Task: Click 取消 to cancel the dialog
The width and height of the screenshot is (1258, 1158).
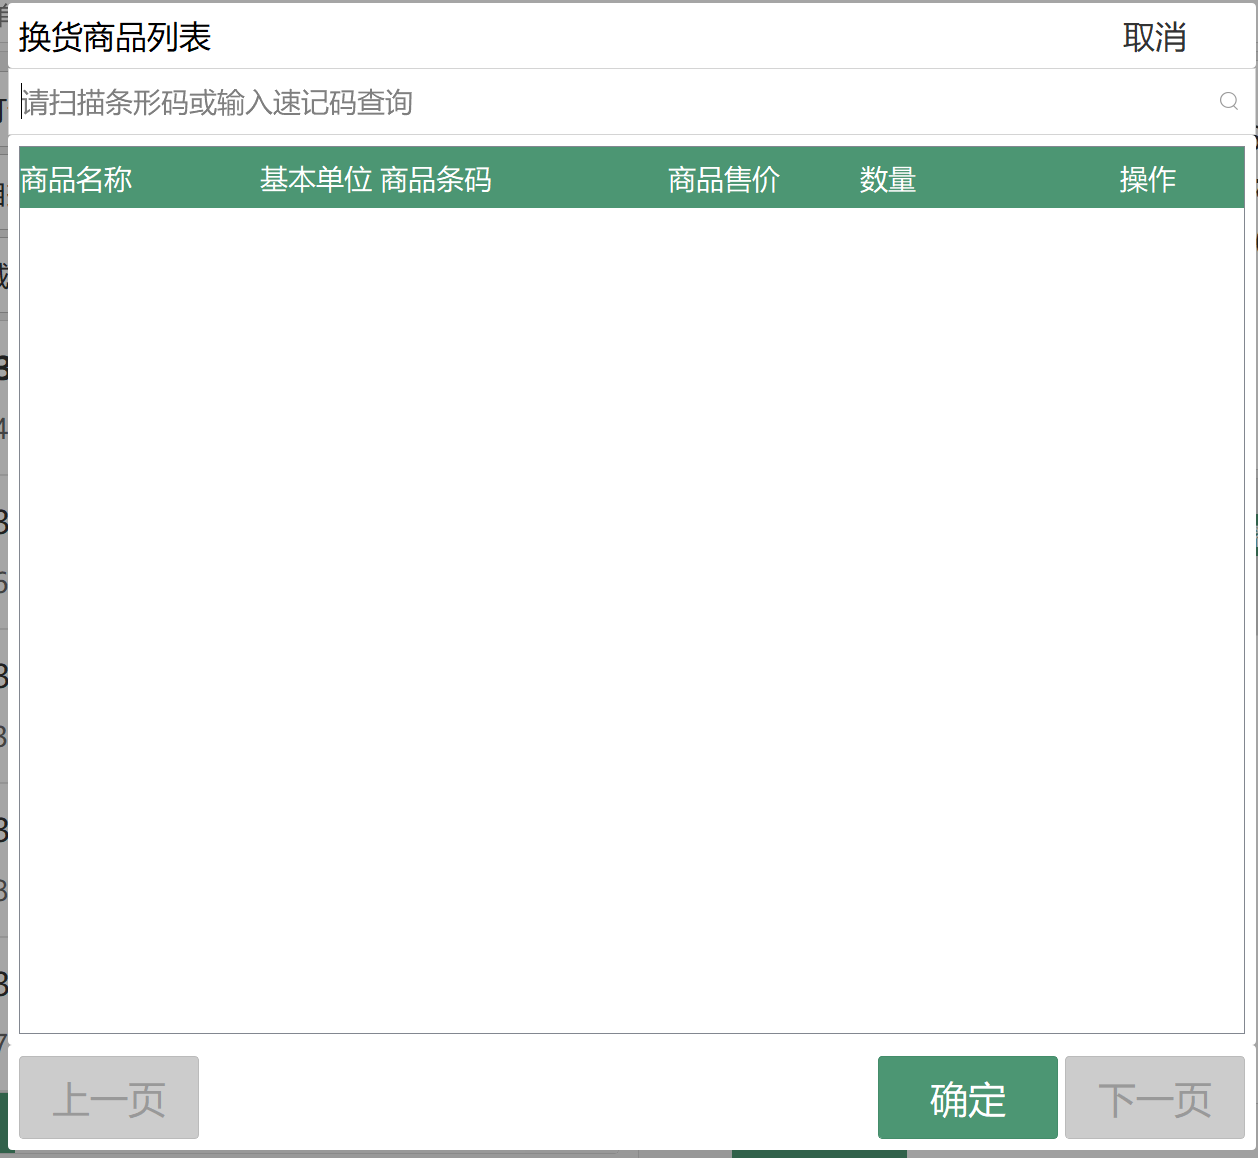Action: (1154, 38)
